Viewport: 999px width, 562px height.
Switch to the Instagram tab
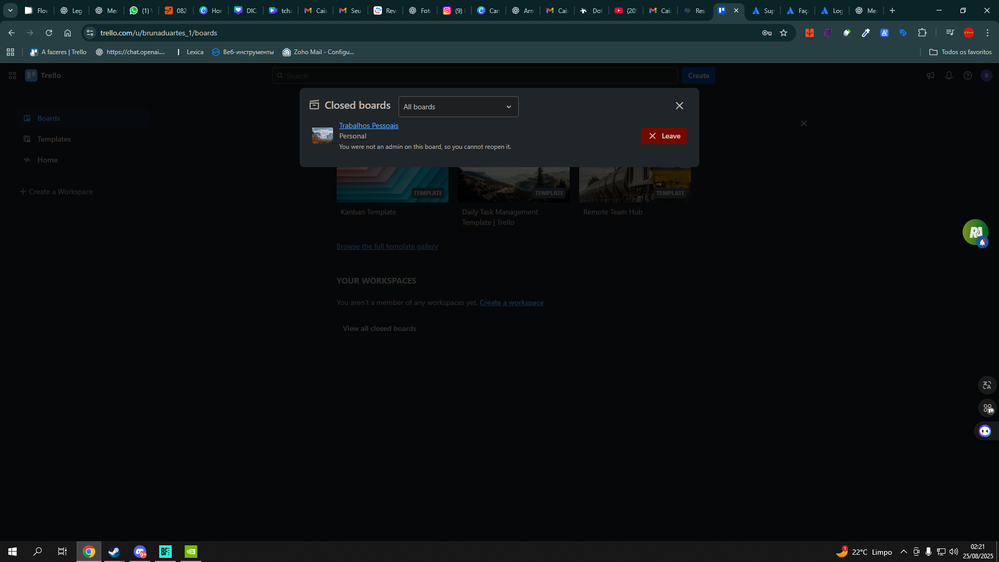pos(453,10)
